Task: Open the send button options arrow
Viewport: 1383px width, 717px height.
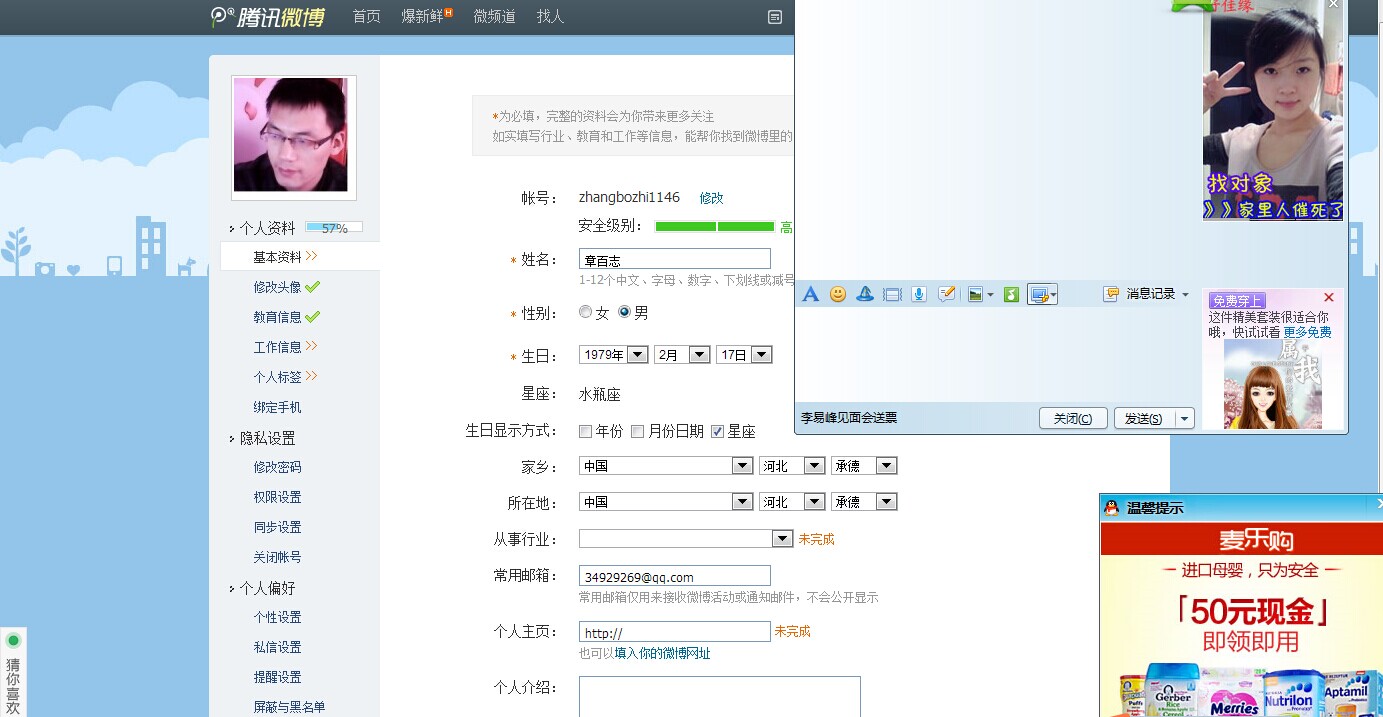Action: click(x=1185, y=419)
